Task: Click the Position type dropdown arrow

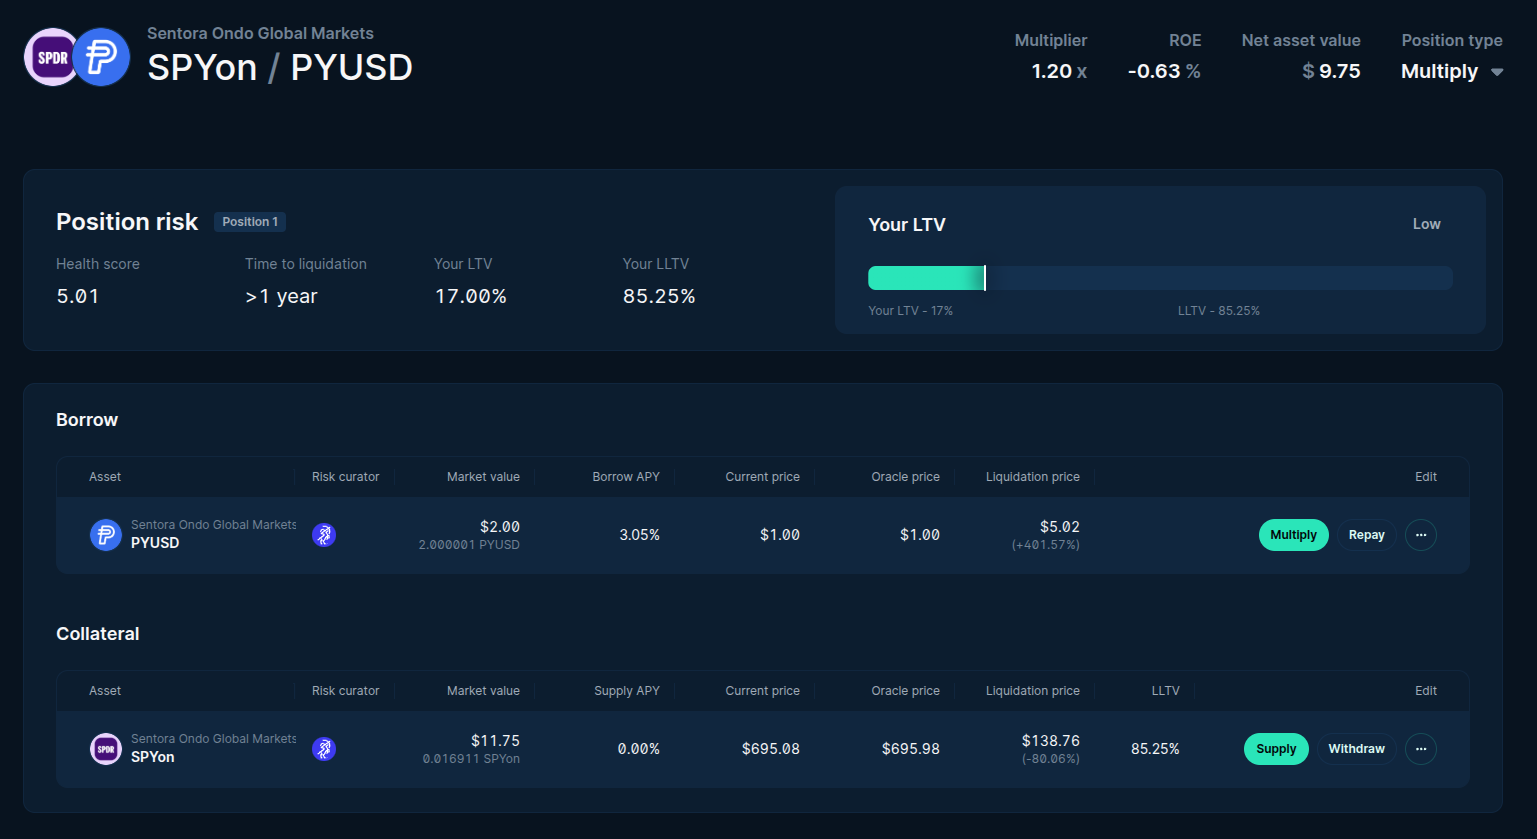Action: 1497,72
